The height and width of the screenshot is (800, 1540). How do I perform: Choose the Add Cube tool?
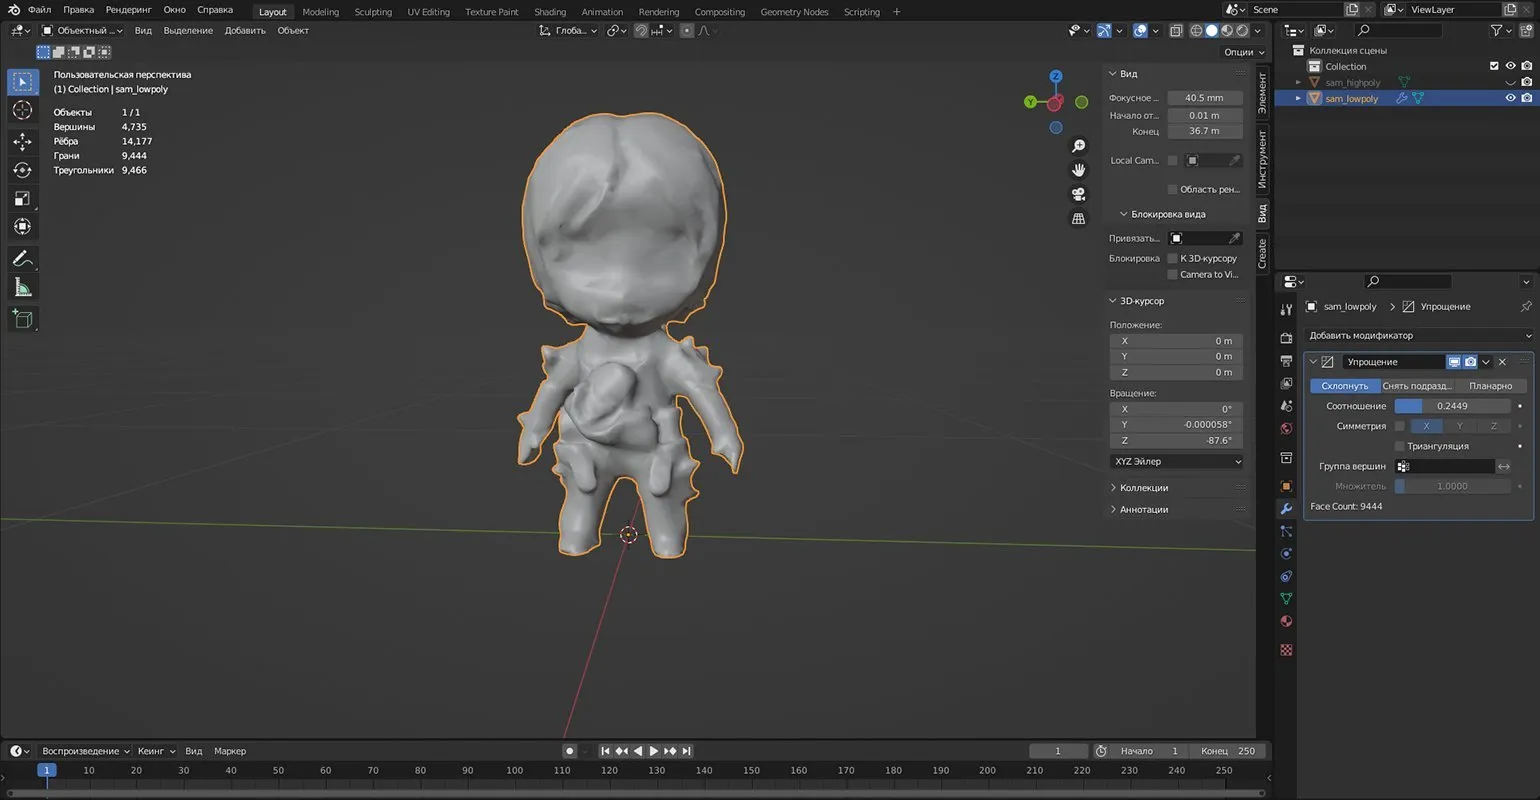[x=22, y=319]
